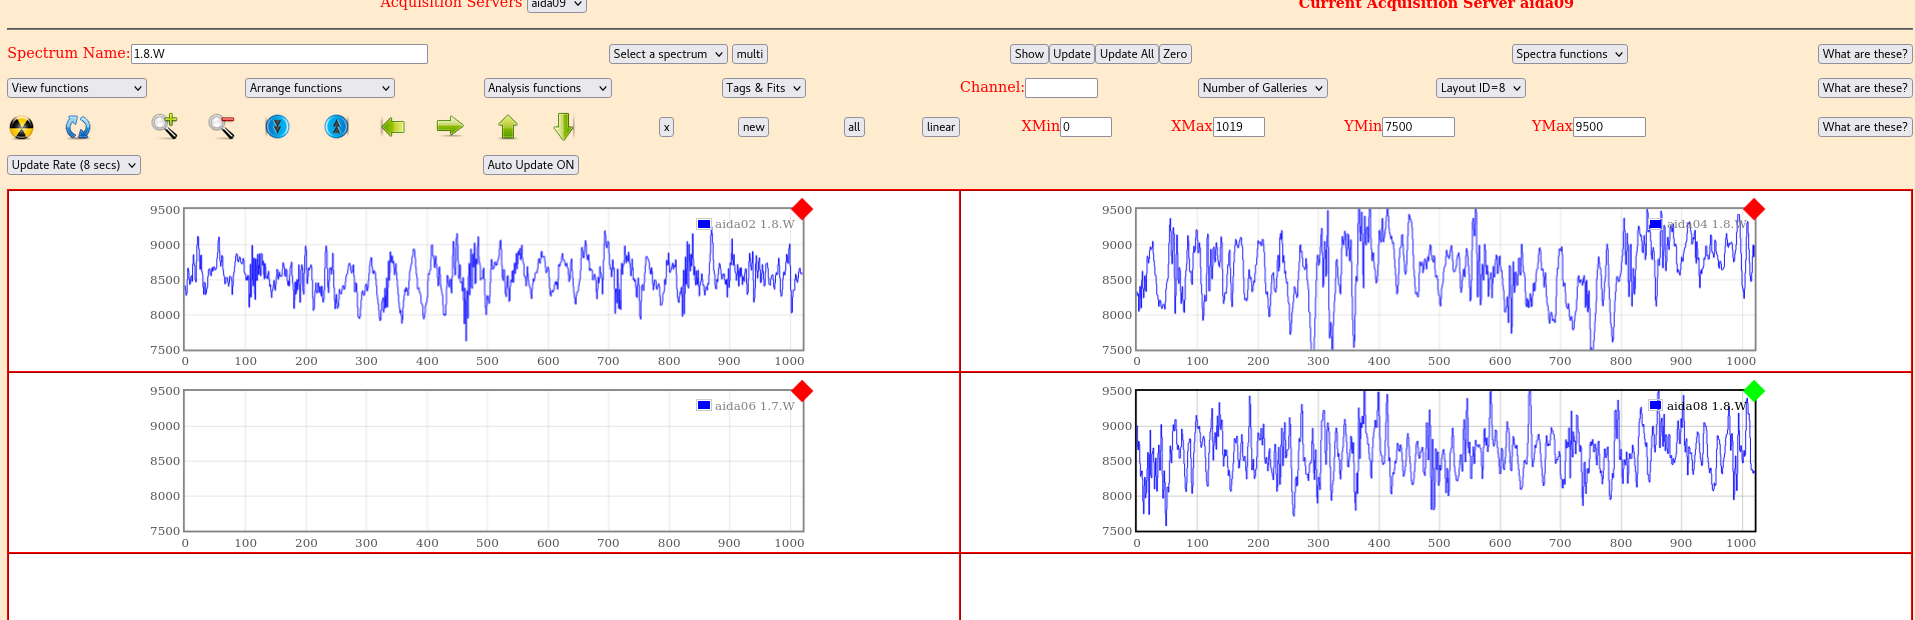Viewport: 1915px width, 620px height.
Task: Open the View functions dropdown
Action: click(x=77, y=88)
